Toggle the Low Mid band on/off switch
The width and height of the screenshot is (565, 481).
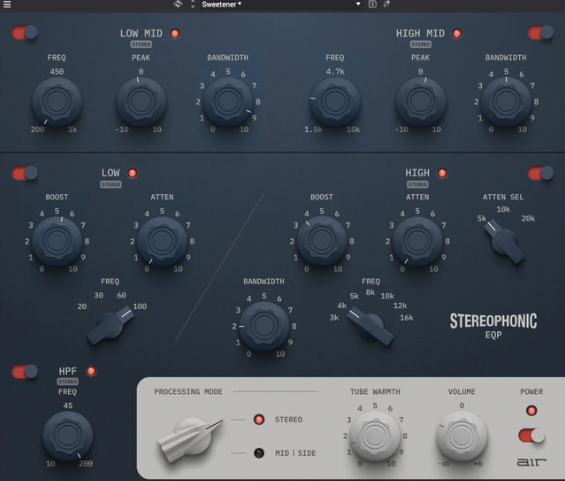[x=25, y=32]
